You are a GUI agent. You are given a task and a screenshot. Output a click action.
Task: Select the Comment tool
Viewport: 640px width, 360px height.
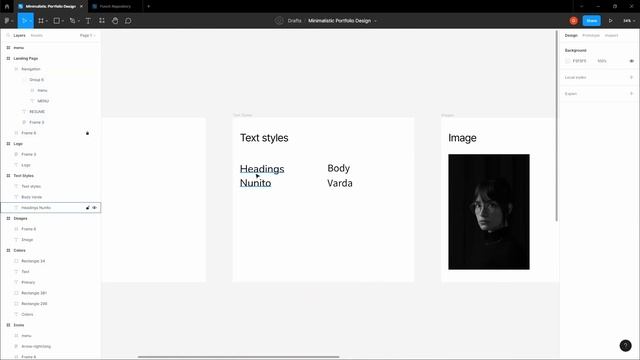[x=128, y=20]
